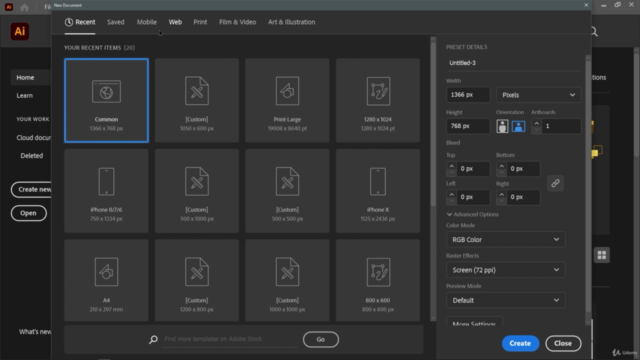This screenshot has height=360, width=640.
Task: Select the iPhone 8/7/6 preset
Action: click(x=106, y=191)
